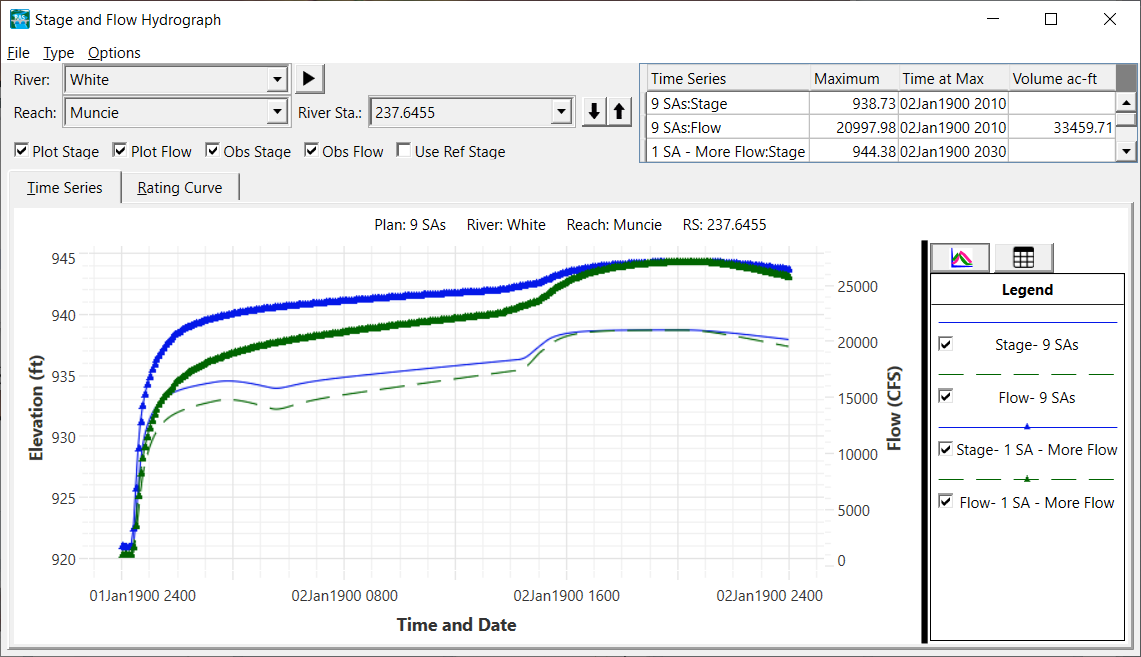Expand the River dropdown showing White
The height and width of the screenshot is (657, 1141).
pyautogui.click(x=277, y=80)
